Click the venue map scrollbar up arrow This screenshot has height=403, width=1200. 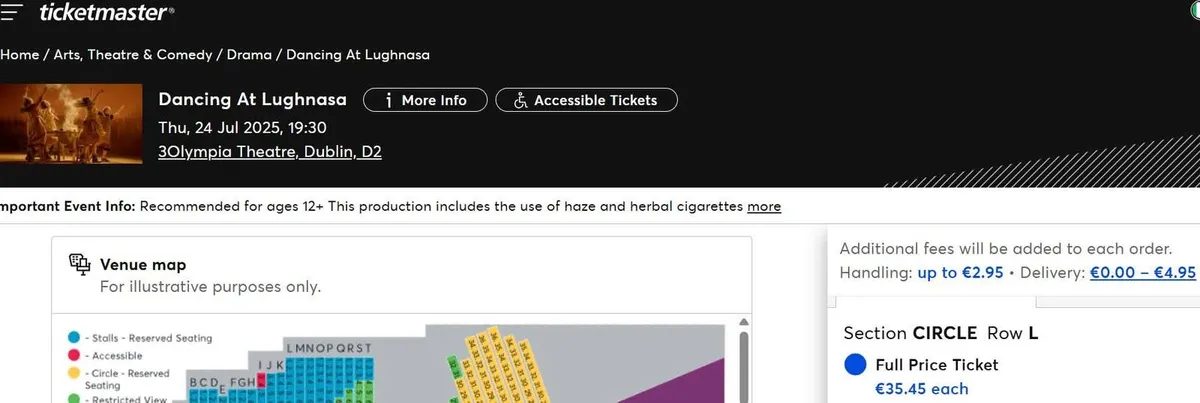click(743, 323)
